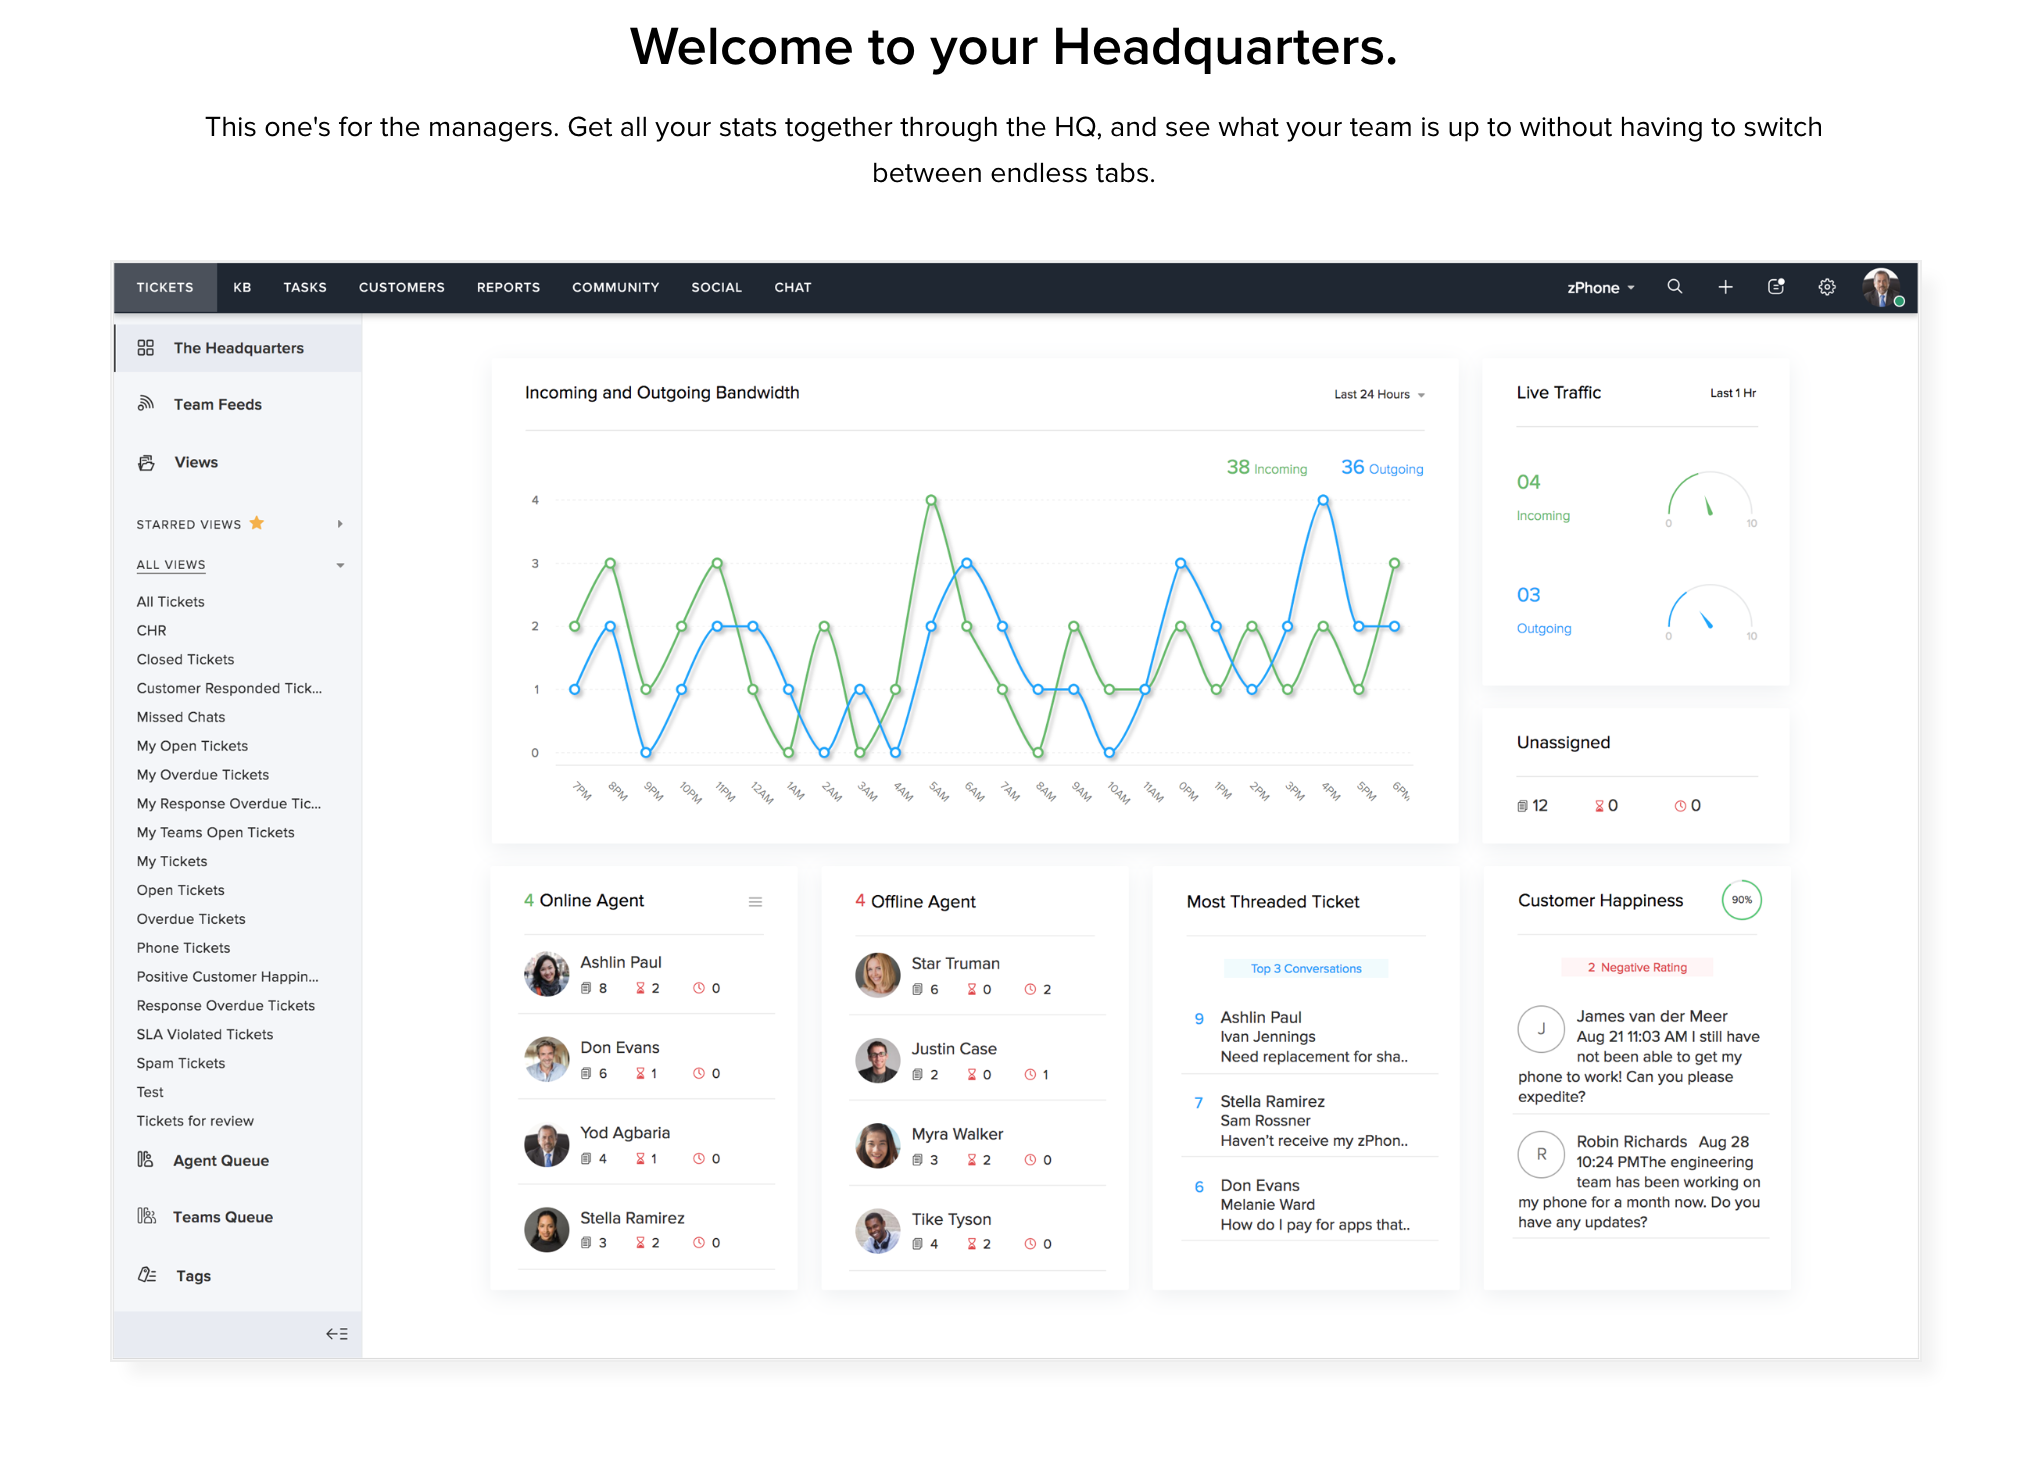Click the search icon in the top navigation

1672,286
